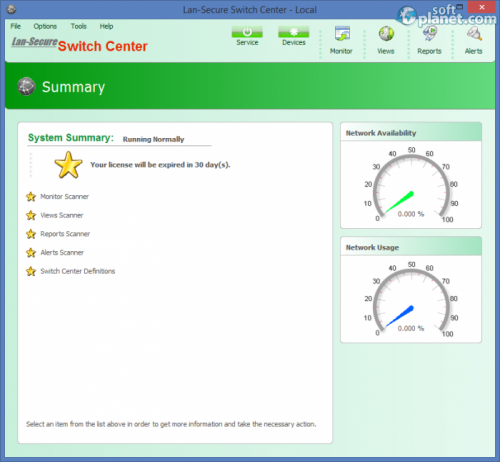
Task: Click the Network Availability gauge
Action: 411,185
